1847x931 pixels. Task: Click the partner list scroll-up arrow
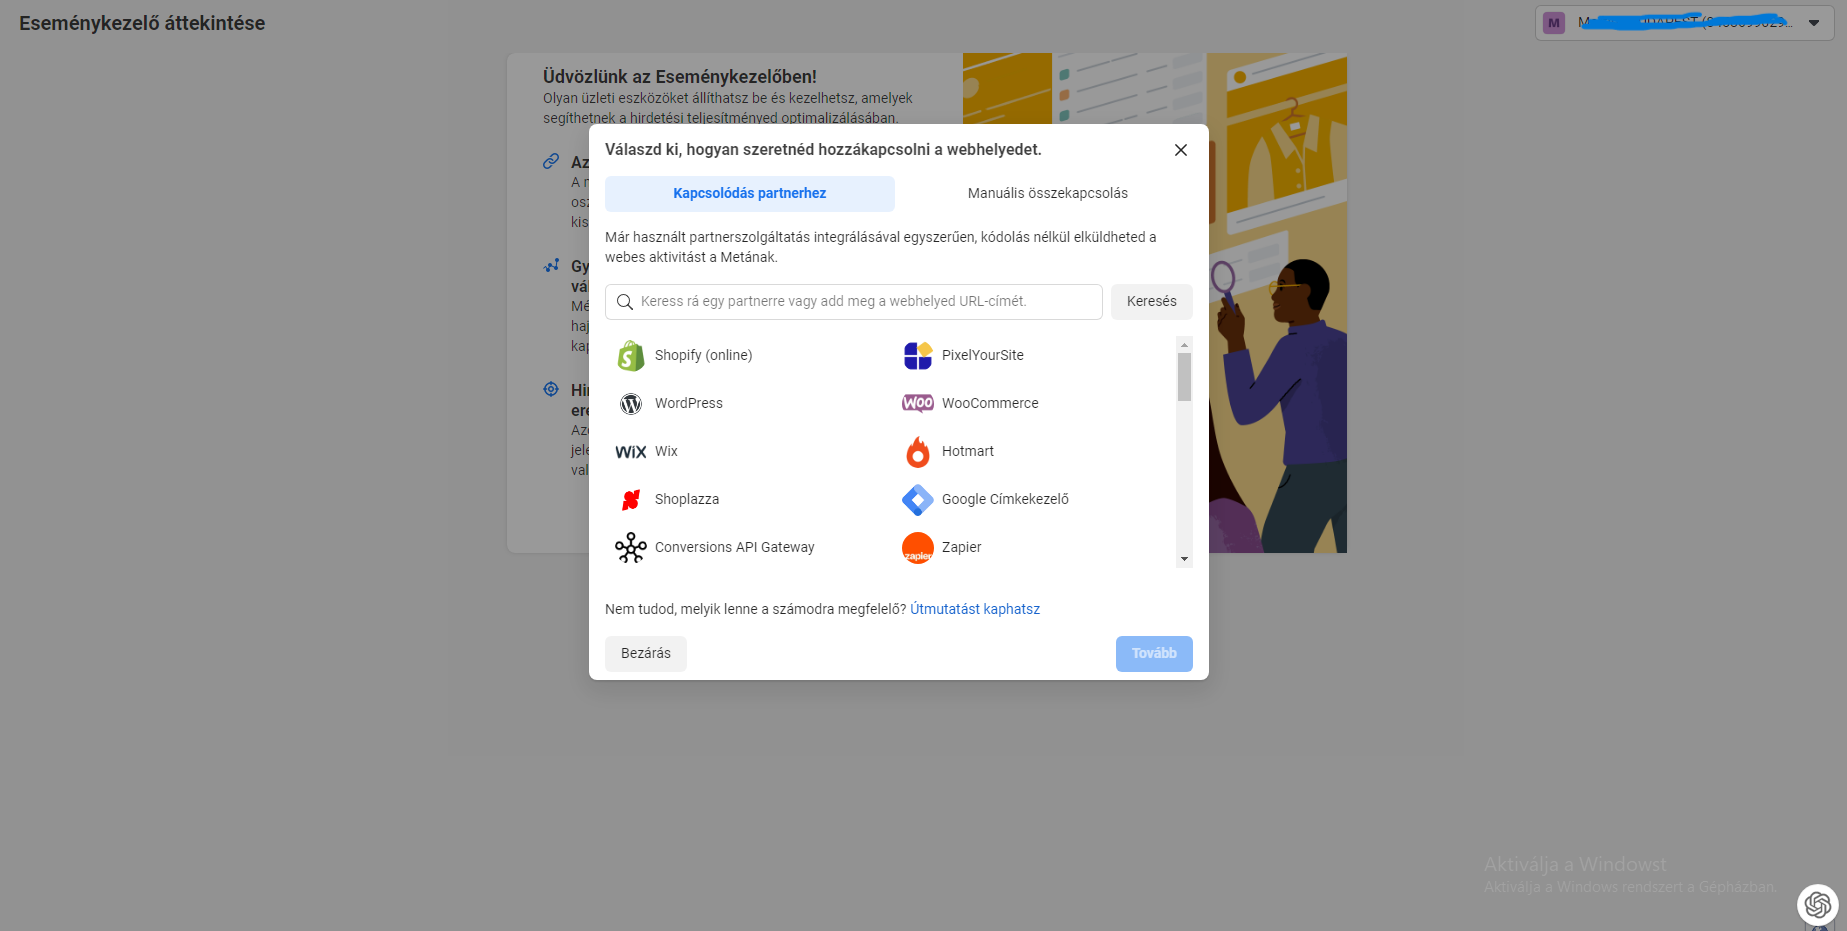click(1185, 345)
